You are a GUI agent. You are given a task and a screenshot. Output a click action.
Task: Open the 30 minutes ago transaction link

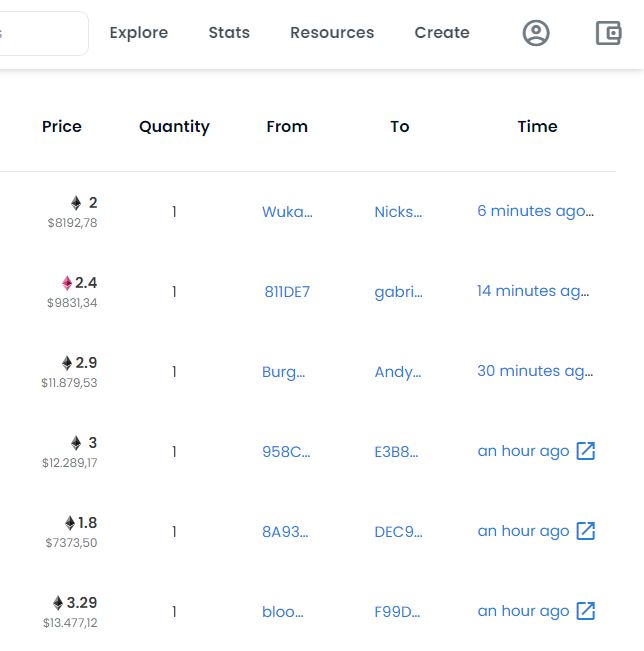(x=535, y=371)
